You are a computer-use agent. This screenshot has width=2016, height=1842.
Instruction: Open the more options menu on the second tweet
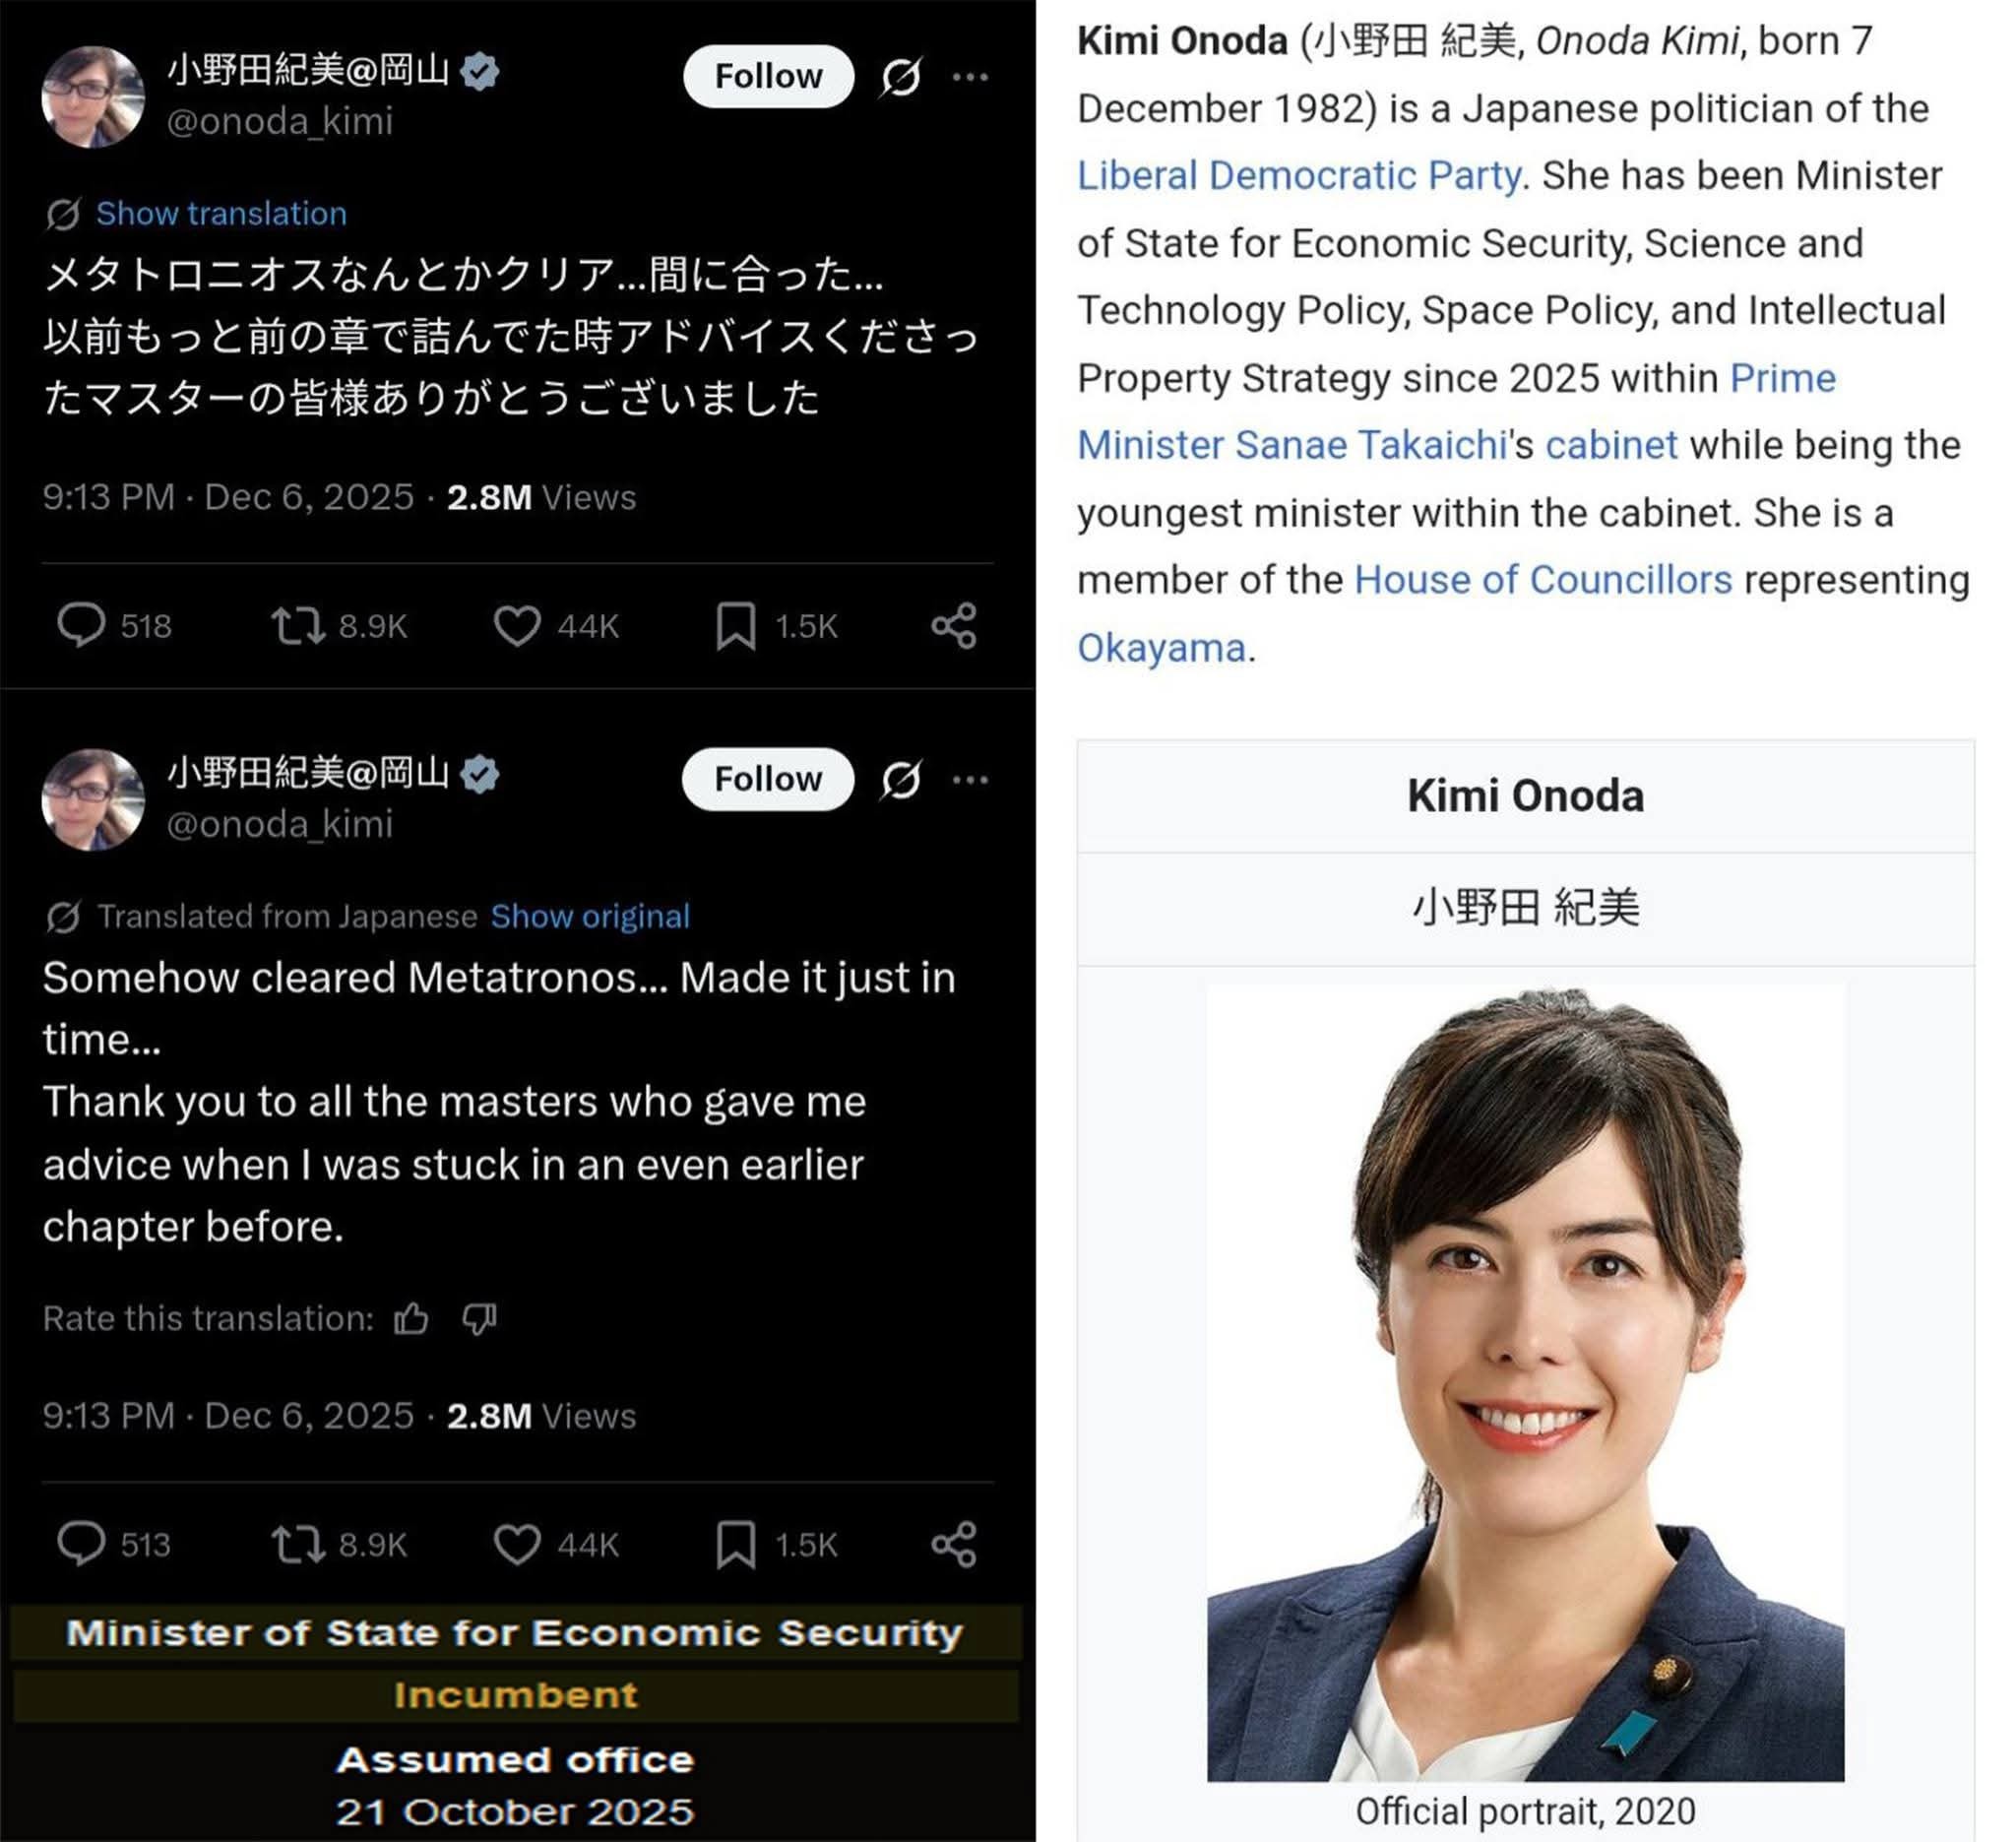[x=970, y=780]
